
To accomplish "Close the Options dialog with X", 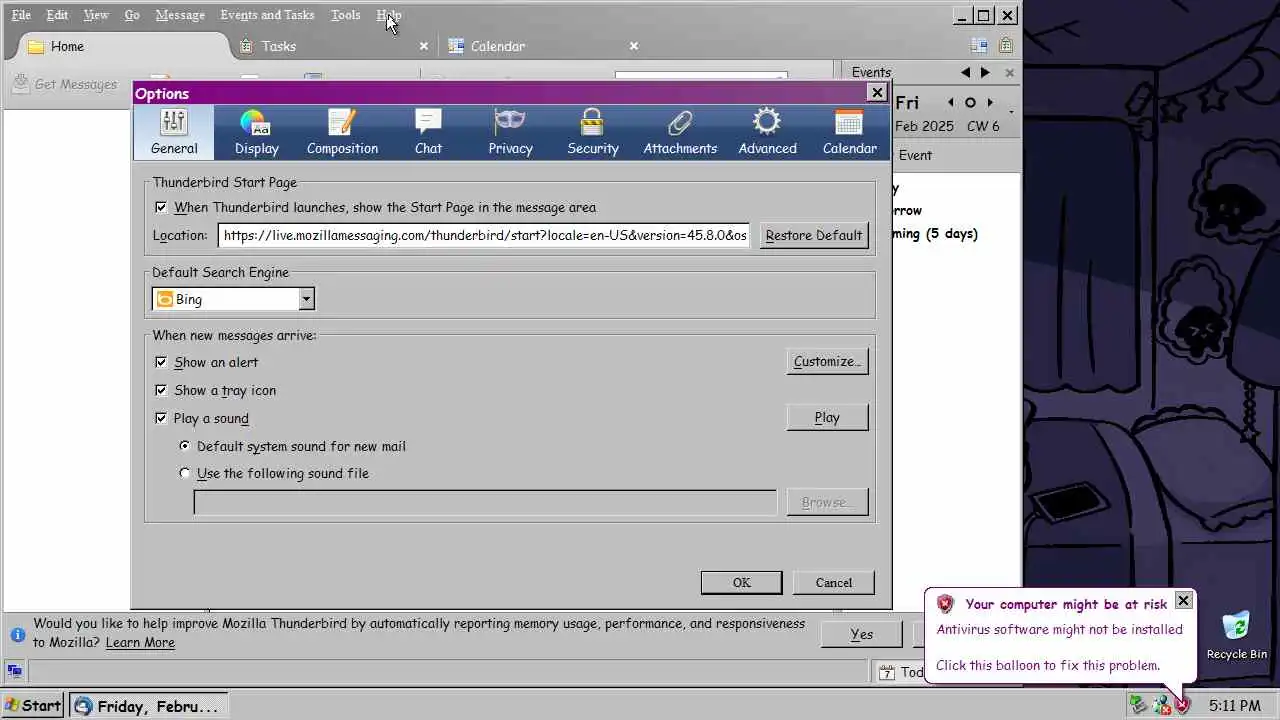I will point(877,93).
